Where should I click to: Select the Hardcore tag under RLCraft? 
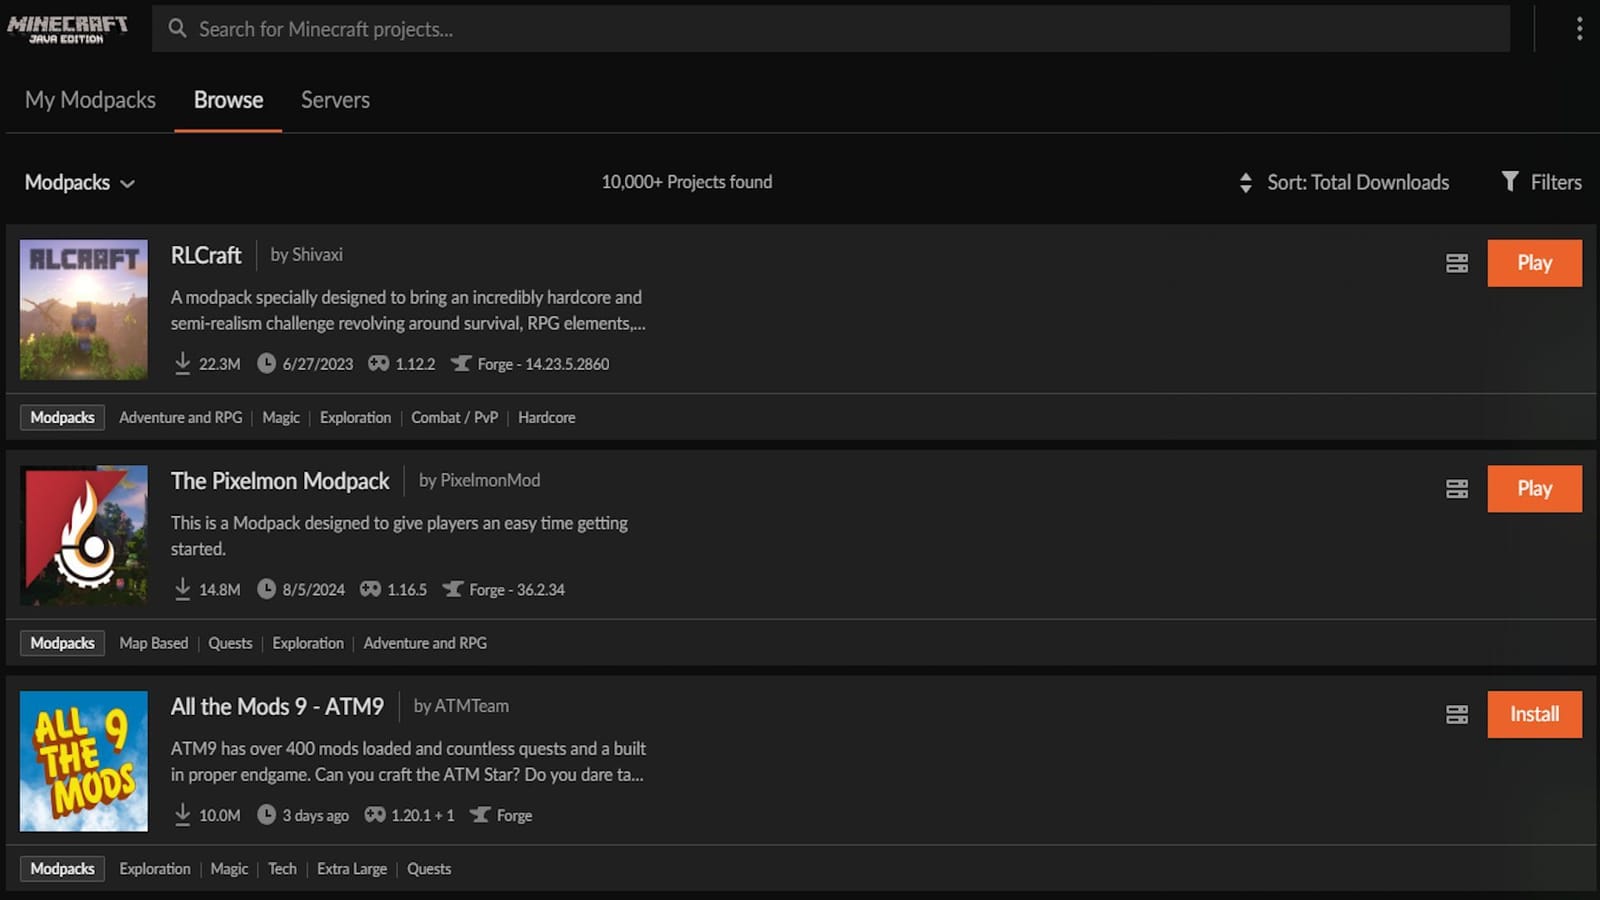547,417
